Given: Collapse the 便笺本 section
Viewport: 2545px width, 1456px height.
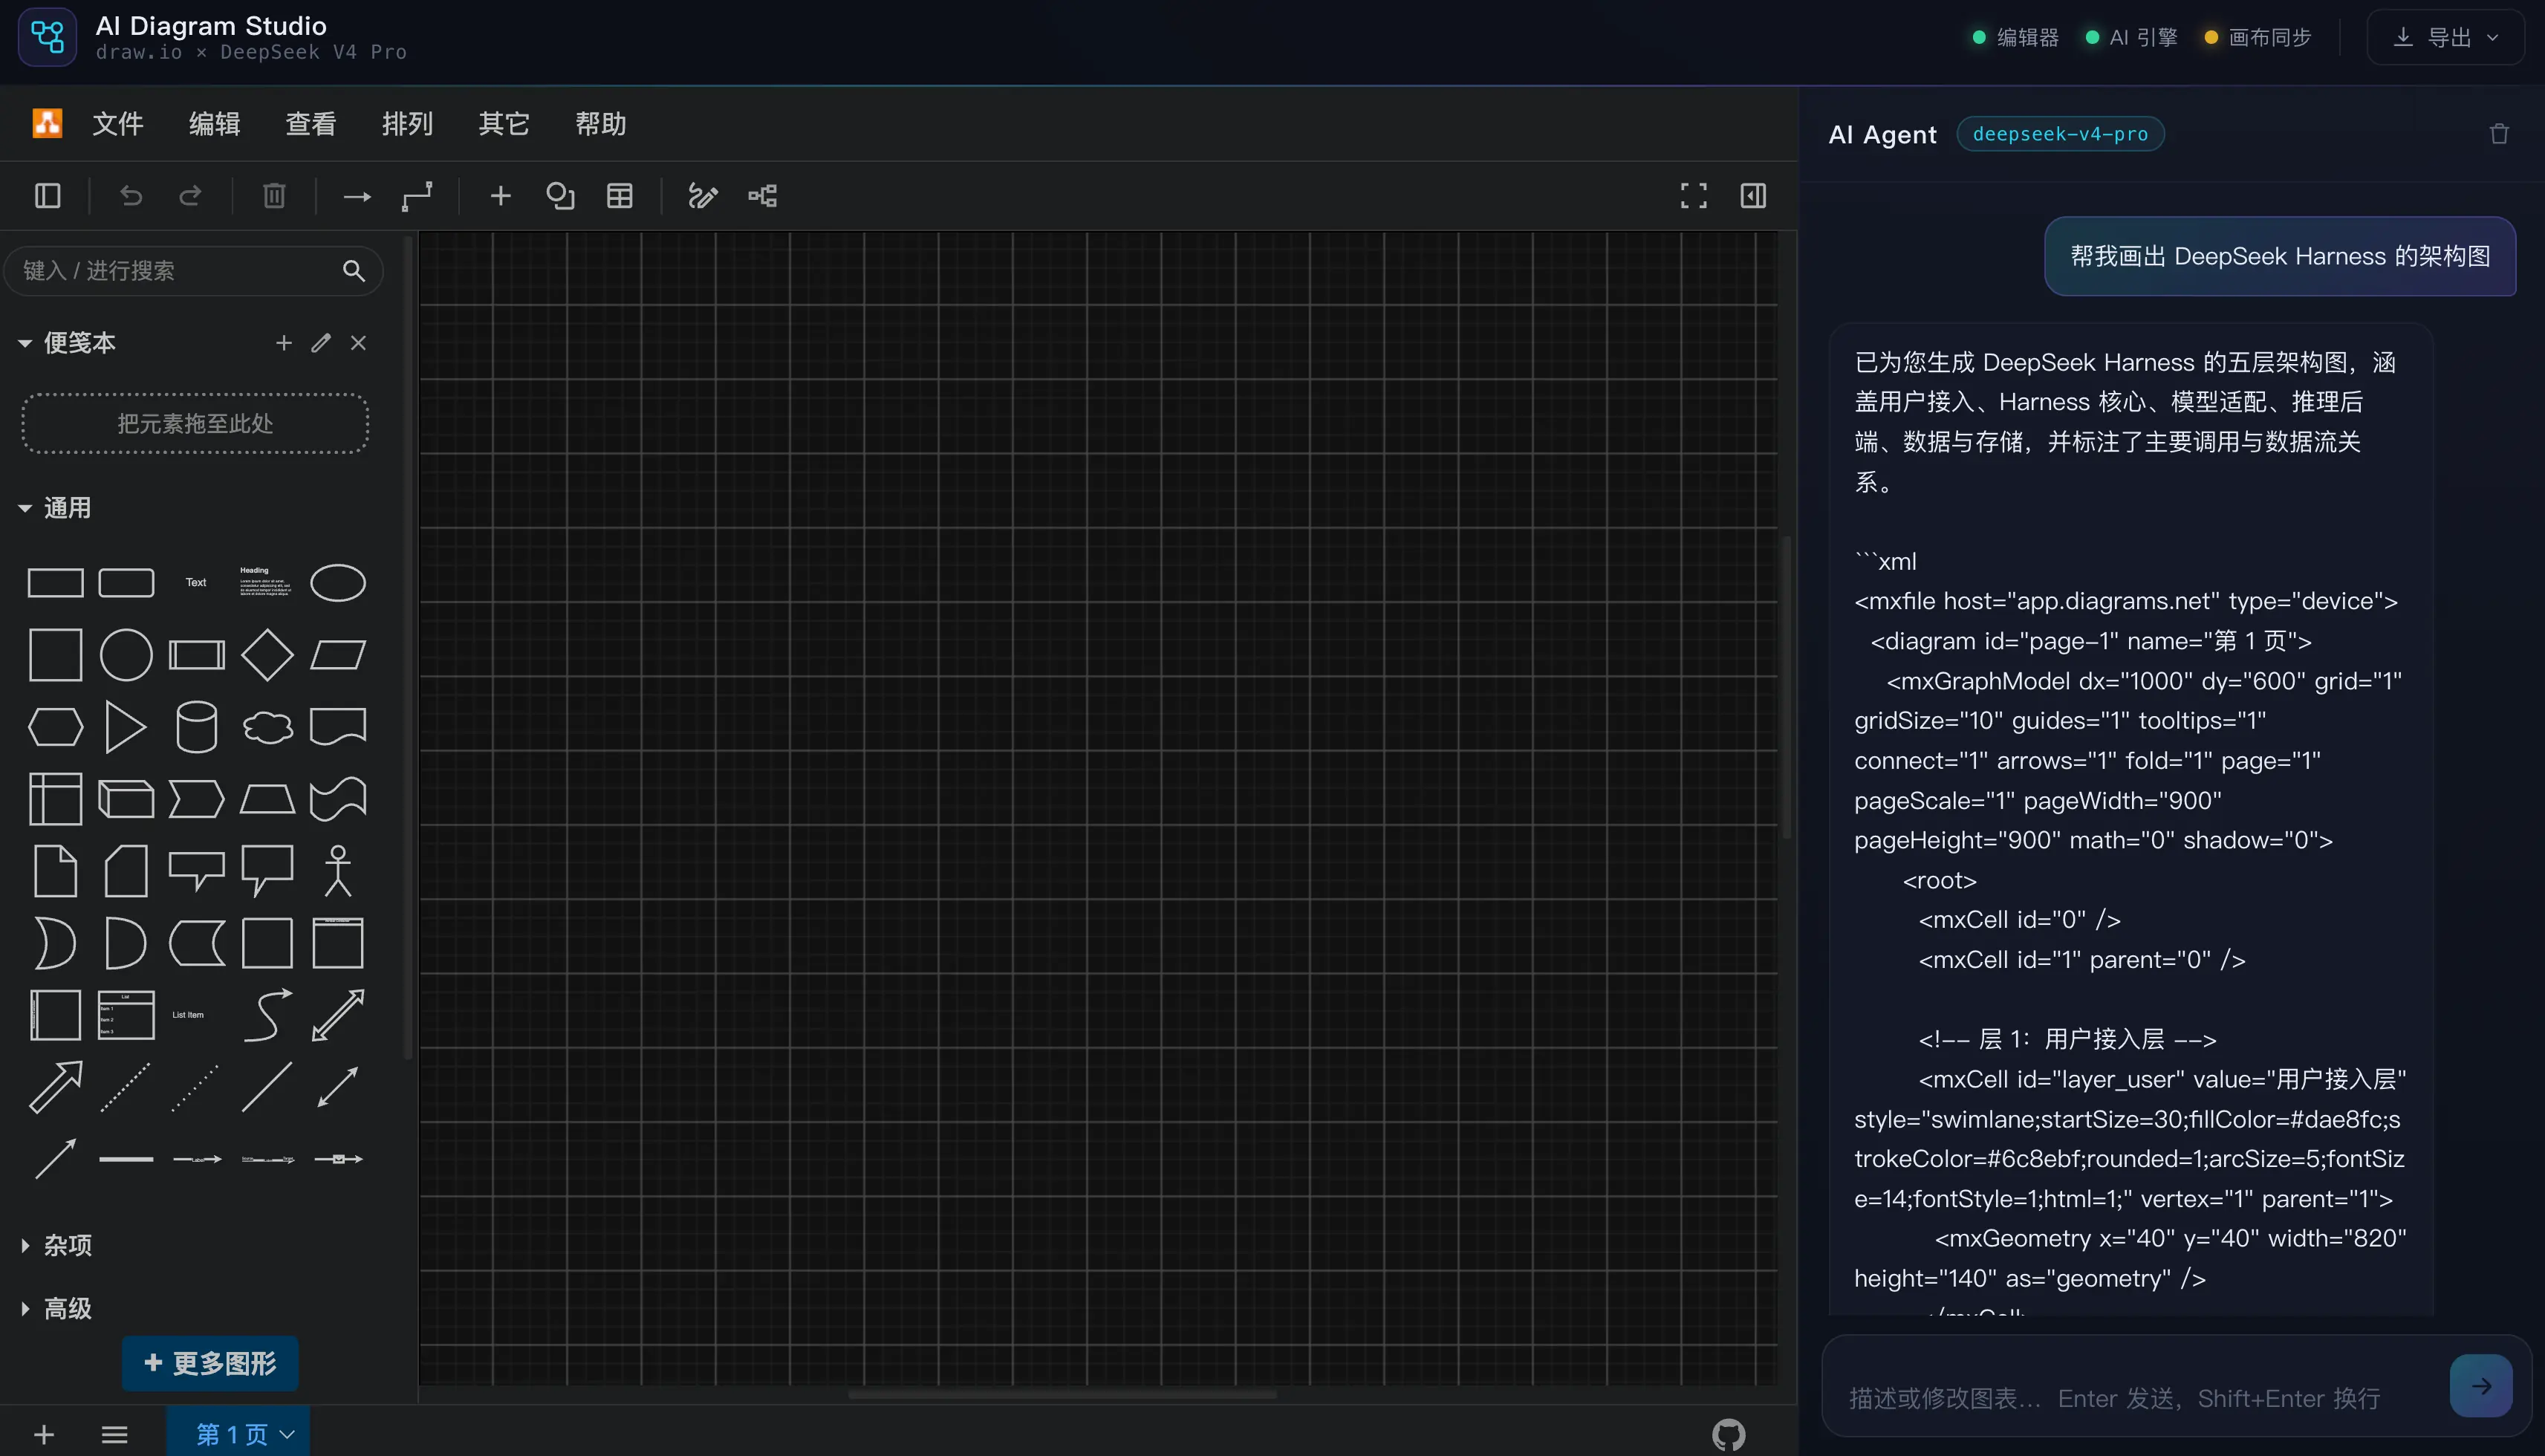Looking at the screenshot, I should pos(25,343).
